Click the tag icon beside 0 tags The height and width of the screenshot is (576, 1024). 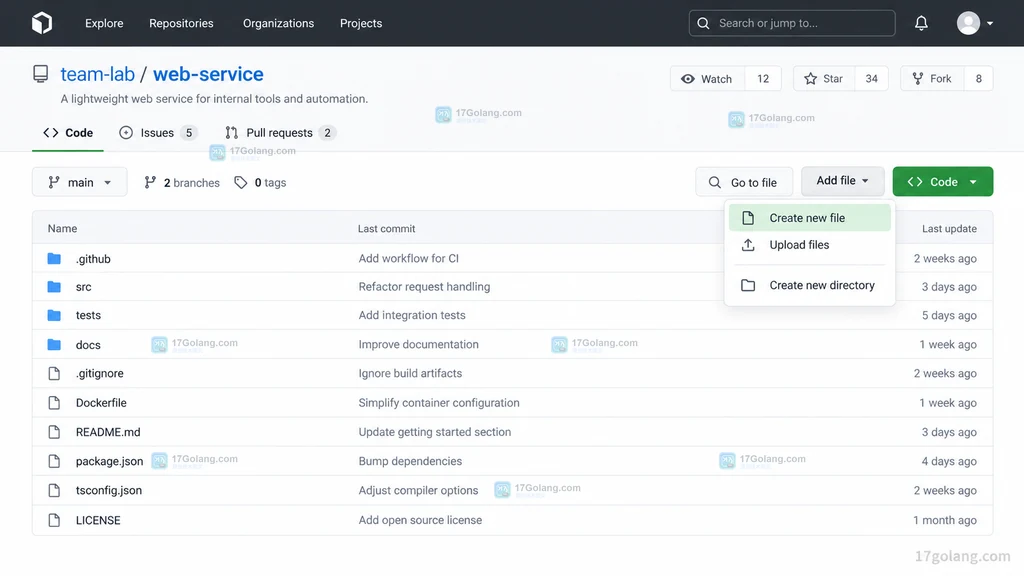241,183
